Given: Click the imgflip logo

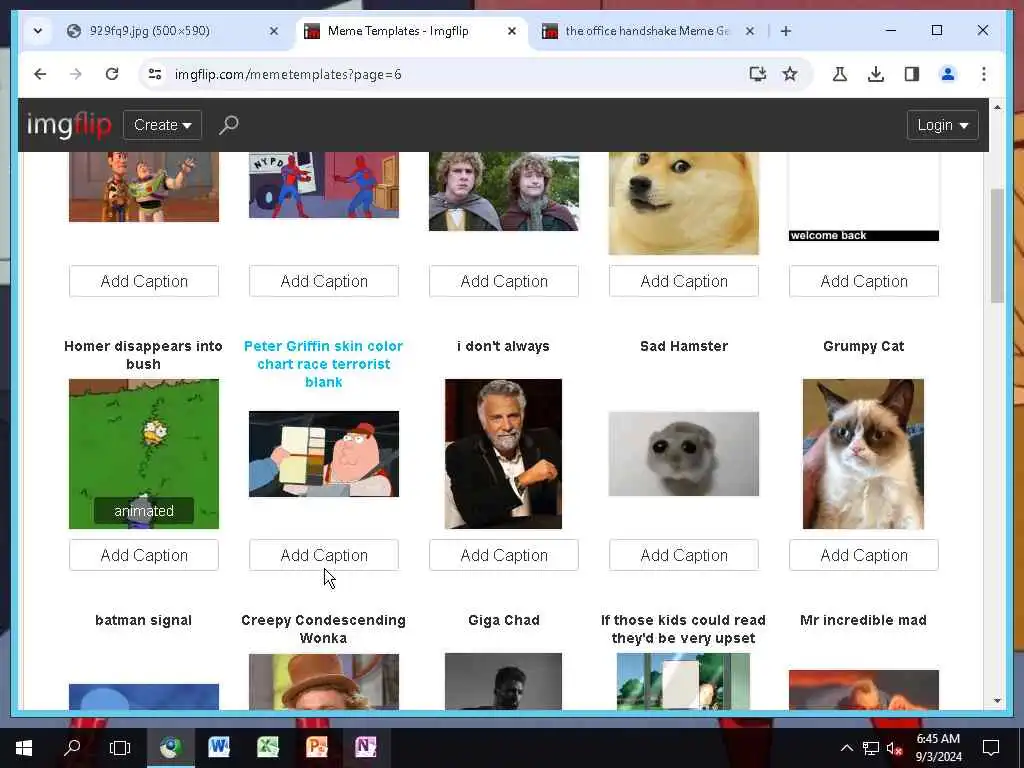Looking at the screenshot, I should pyautogui.click(x=69, y=125).
